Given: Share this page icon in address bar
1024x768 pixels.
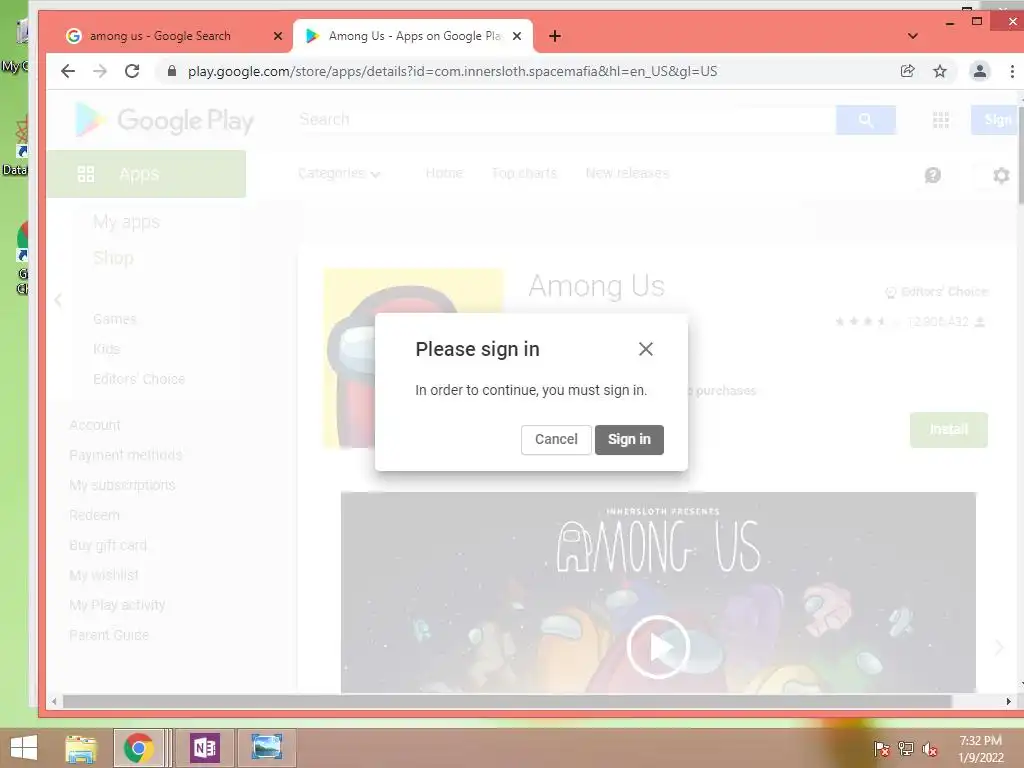Looking at the screenshot, I should (x=907, y=71).
